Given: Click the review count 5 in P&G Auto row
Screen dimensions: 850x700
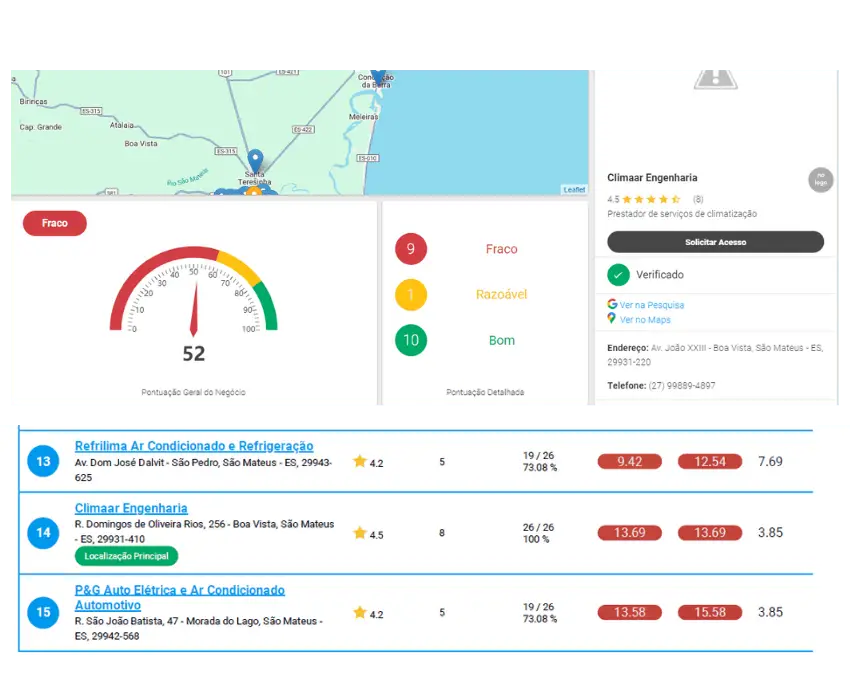Looking at the screenshot, I should coord(442,613).
